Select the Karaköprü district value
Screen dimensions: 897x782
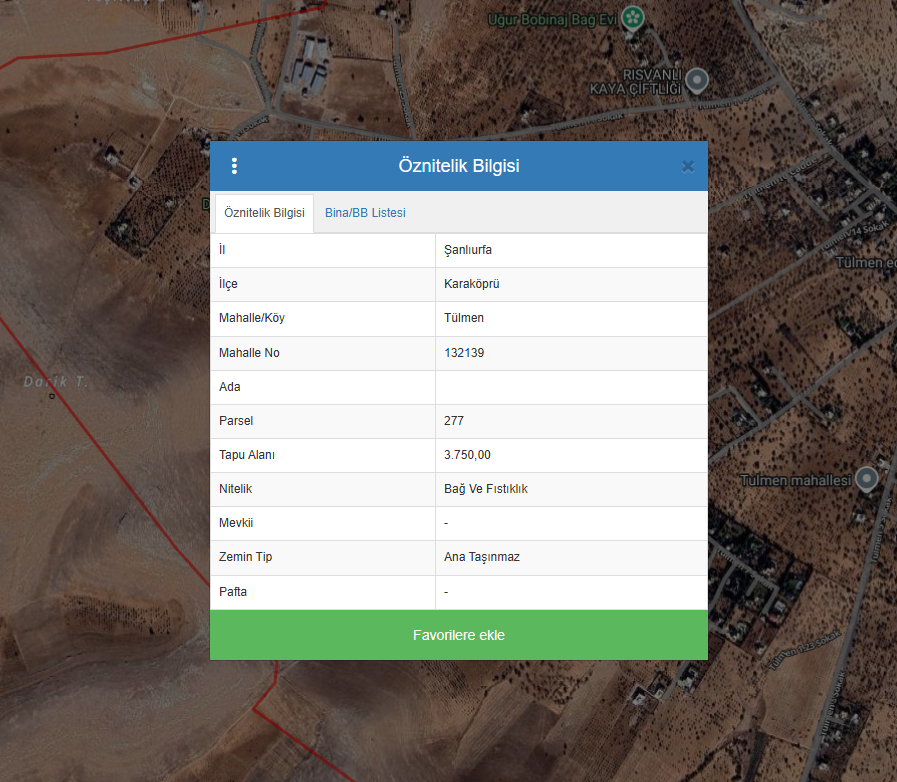coord(571,284)
